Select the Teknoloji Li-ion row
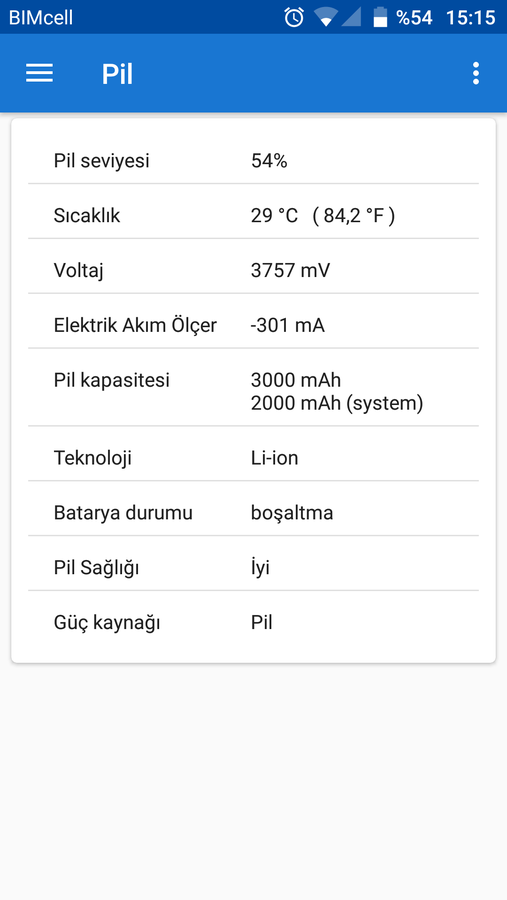This screenshot has width=507, height=900. click(253, 458)
